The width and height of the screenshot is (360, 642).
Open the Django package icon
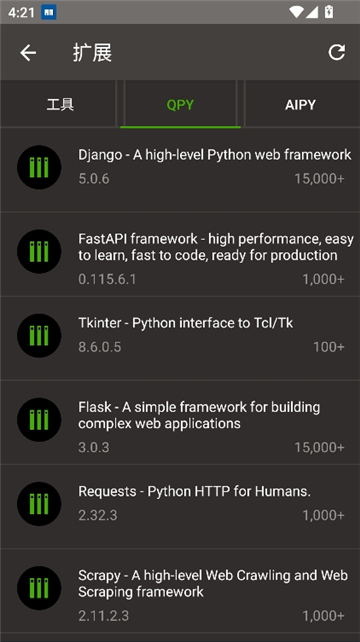tap(39, 167)
